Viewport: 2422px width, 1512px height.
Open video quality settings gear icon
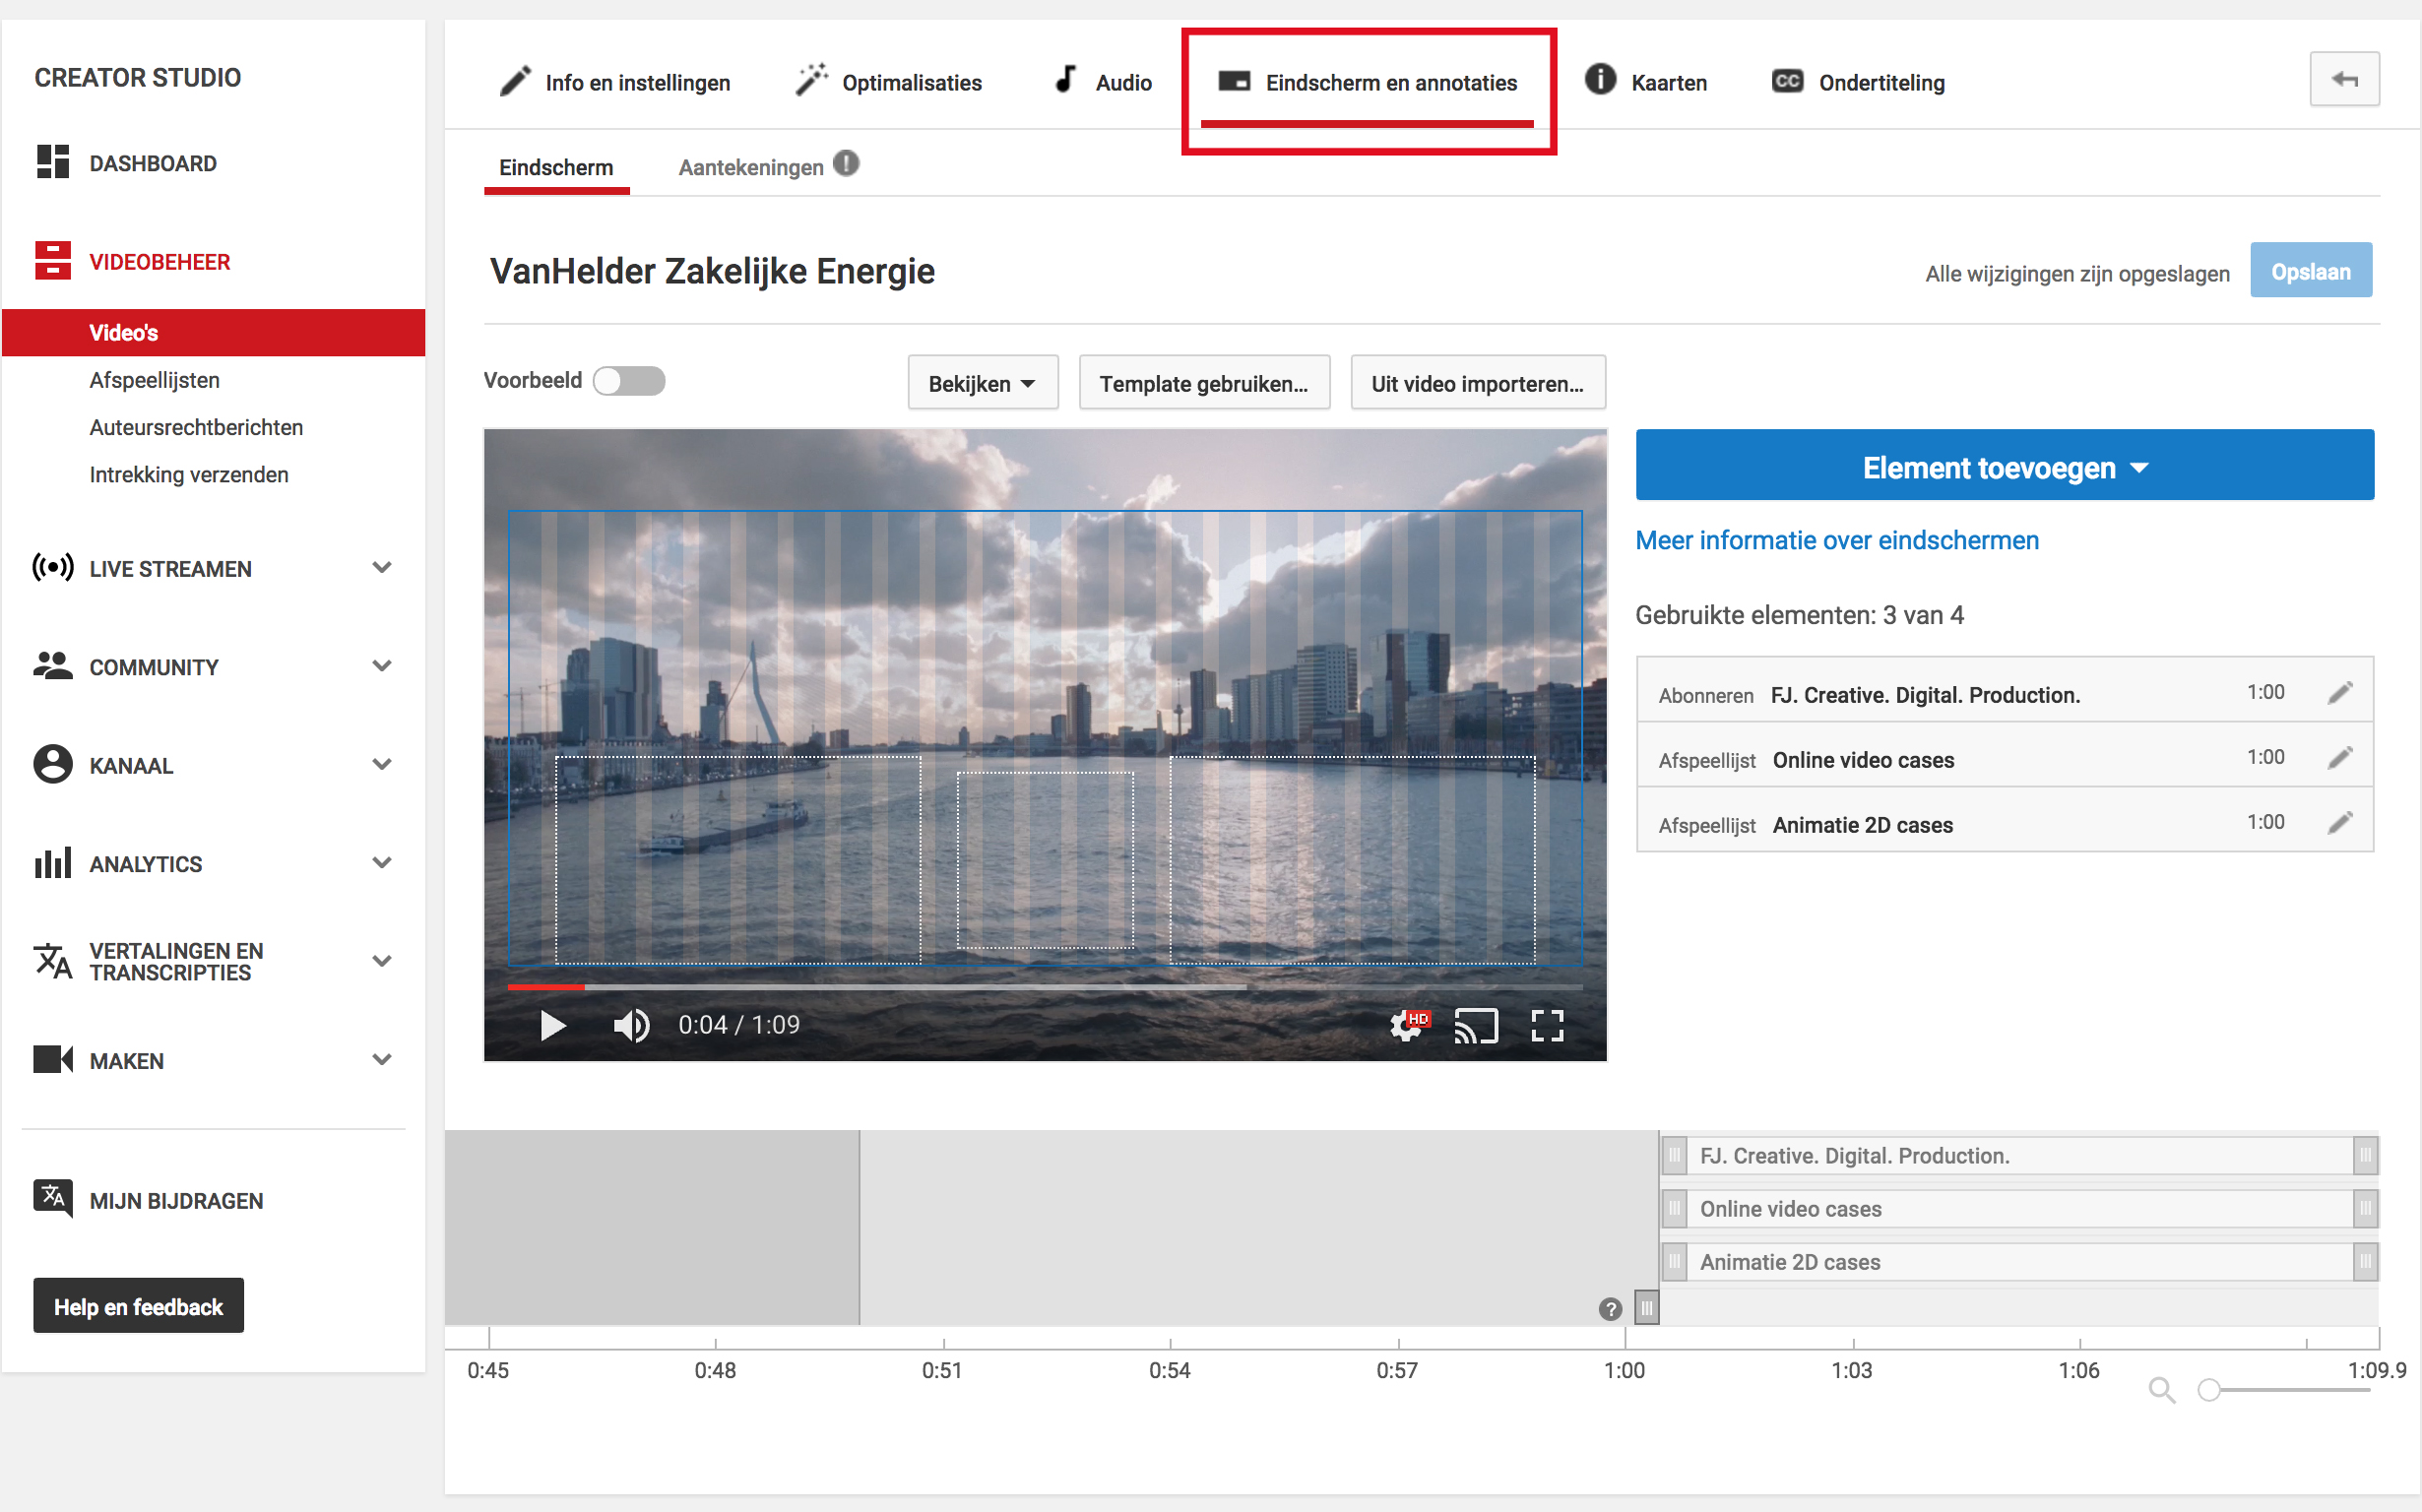pos(1406,1025)
